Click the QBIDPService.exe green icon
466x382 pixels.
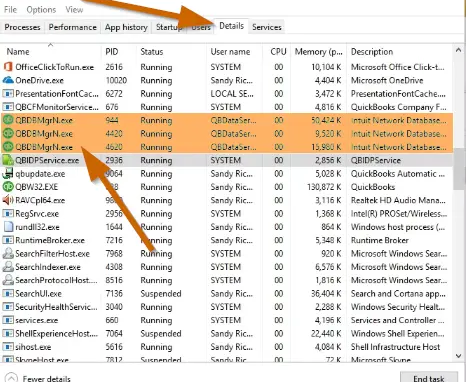[8, 160]
